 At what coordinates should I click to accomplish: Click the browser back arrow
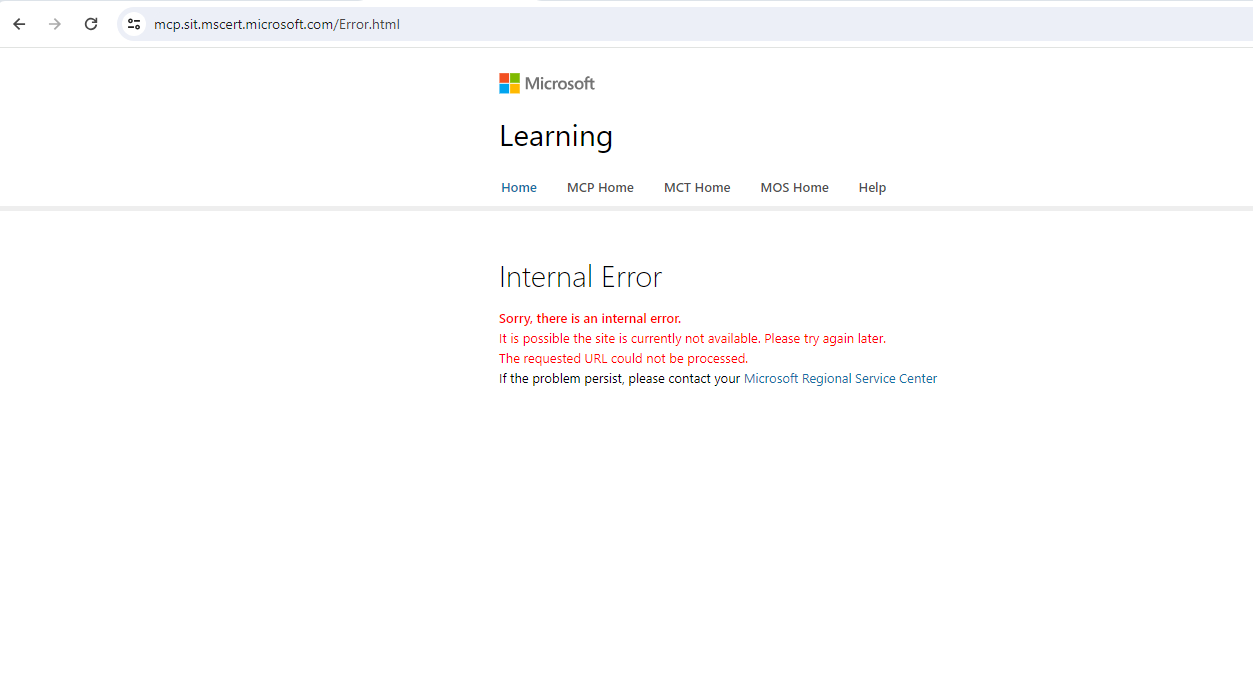(19, 24)
